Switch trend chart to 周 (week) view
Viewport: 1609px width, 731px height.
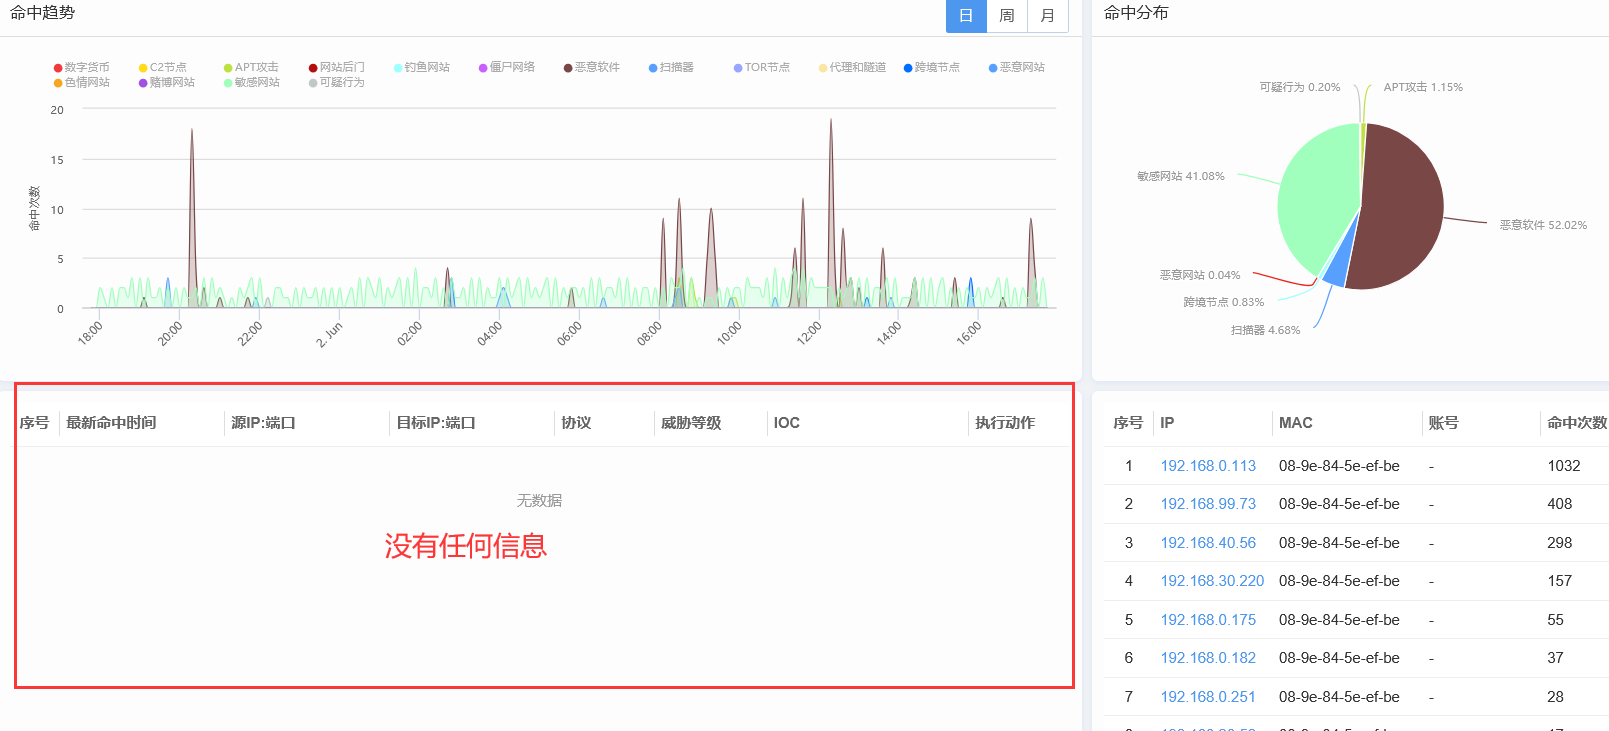pyautogui.click(x=1007, y=16)
